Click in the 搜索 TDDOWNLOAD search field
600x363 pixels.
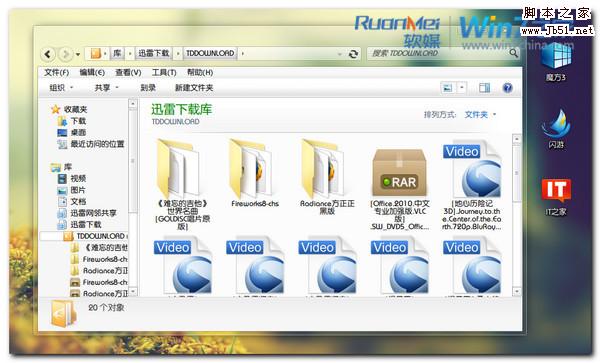[x=438, y=54]
